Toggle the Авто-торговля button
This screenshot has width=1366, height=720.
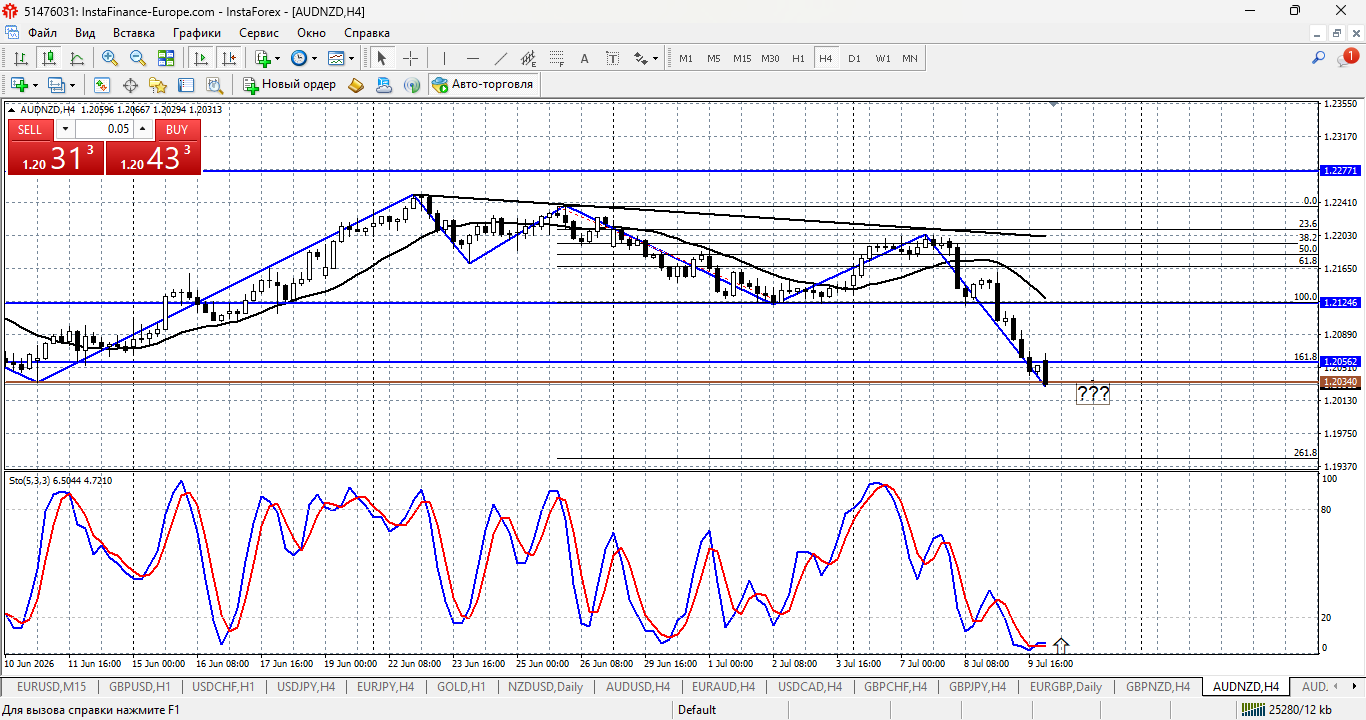coord(484,85)
